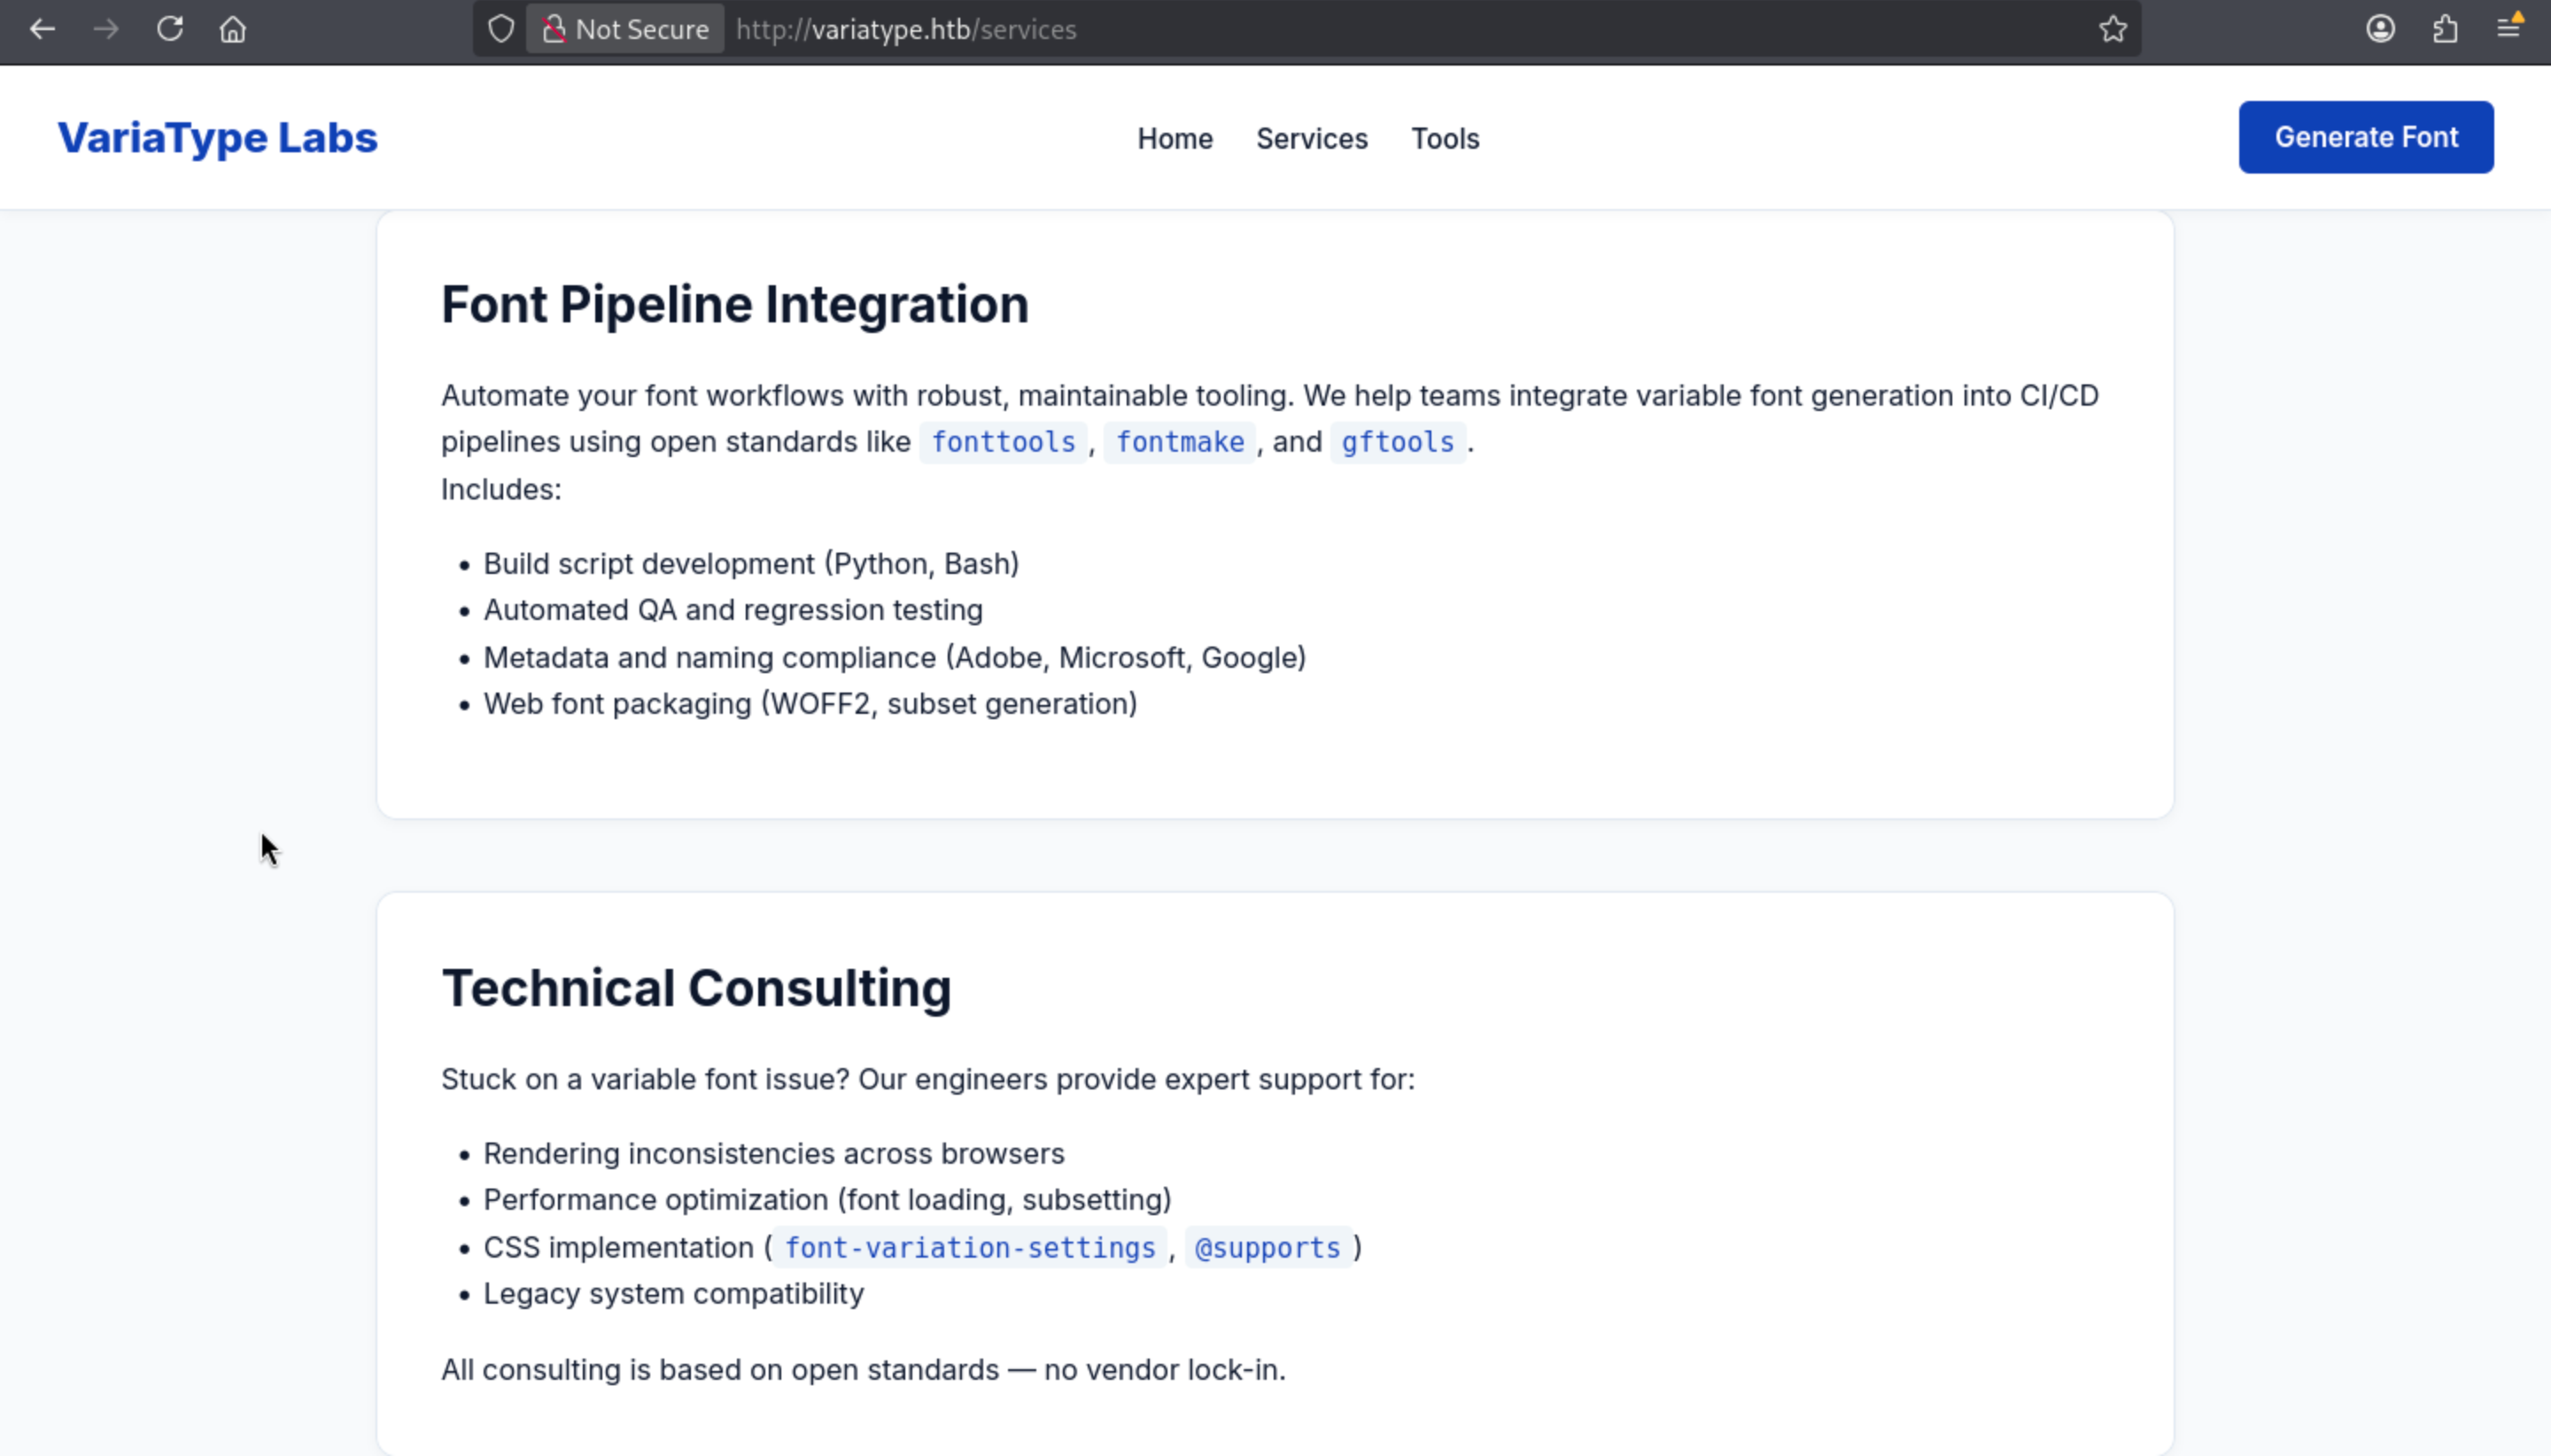
Task: Open the application hamburger menu
Action: pos(2508,29)
